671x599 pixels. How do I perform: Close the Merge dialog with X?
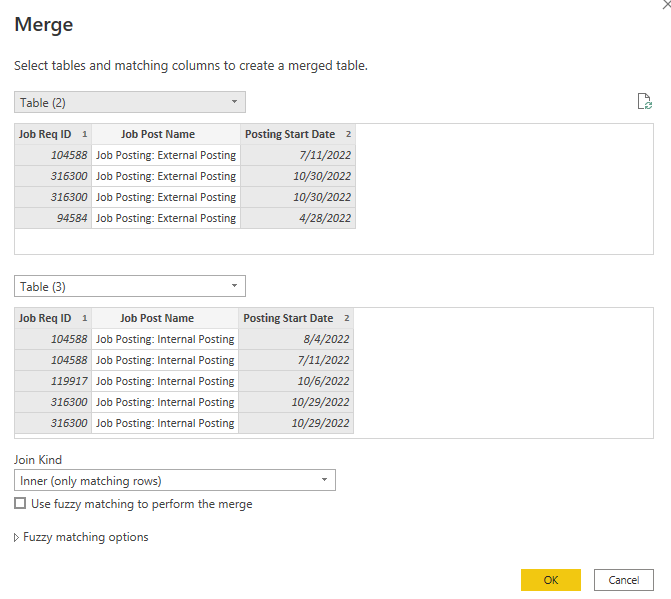667,4
